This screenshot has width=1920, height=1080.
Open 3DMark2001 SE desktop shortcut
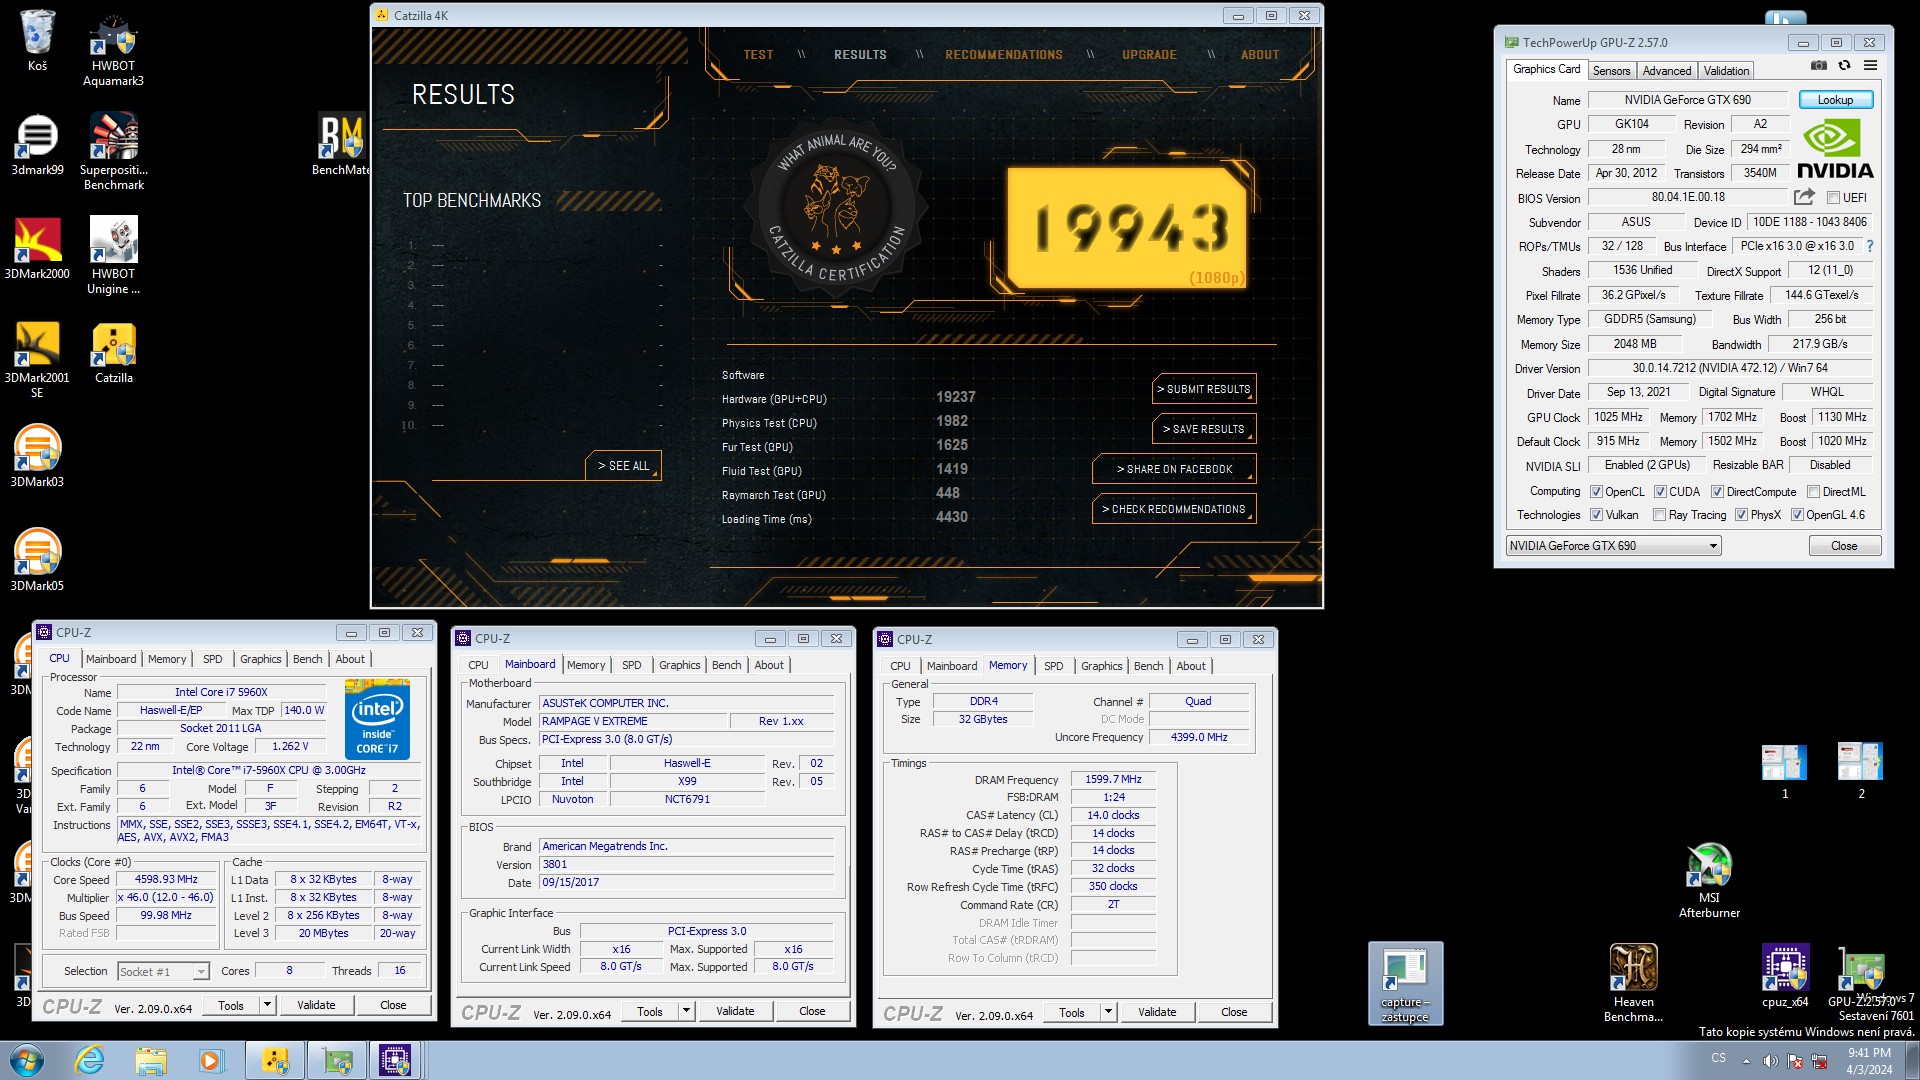point(37,360)
